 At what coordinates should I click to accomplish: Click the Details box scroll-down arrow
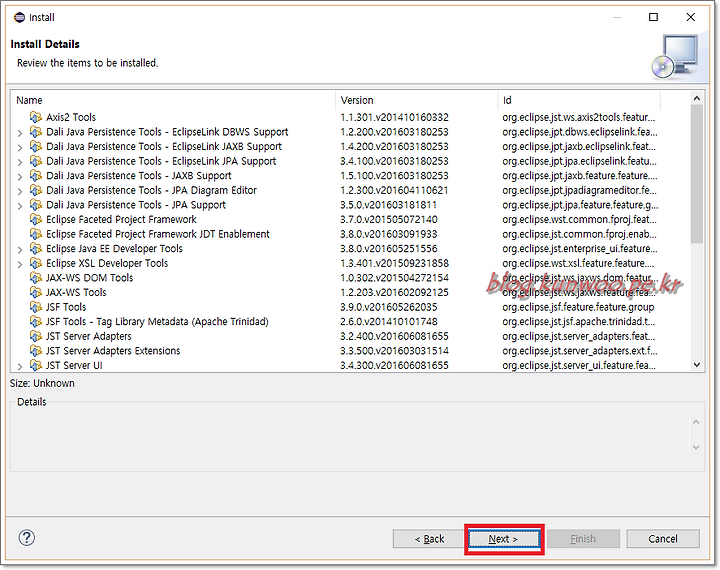click(x=696, y=447)
